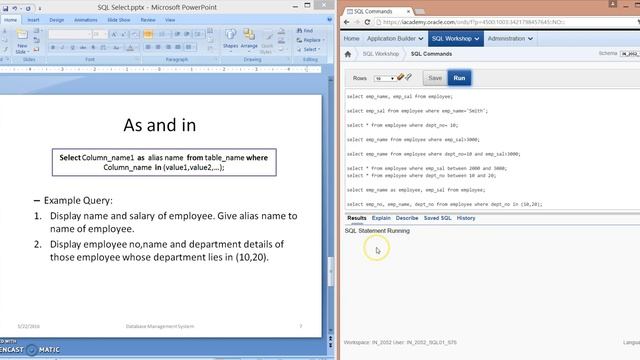Open Shape Fill options

(282, 31)
